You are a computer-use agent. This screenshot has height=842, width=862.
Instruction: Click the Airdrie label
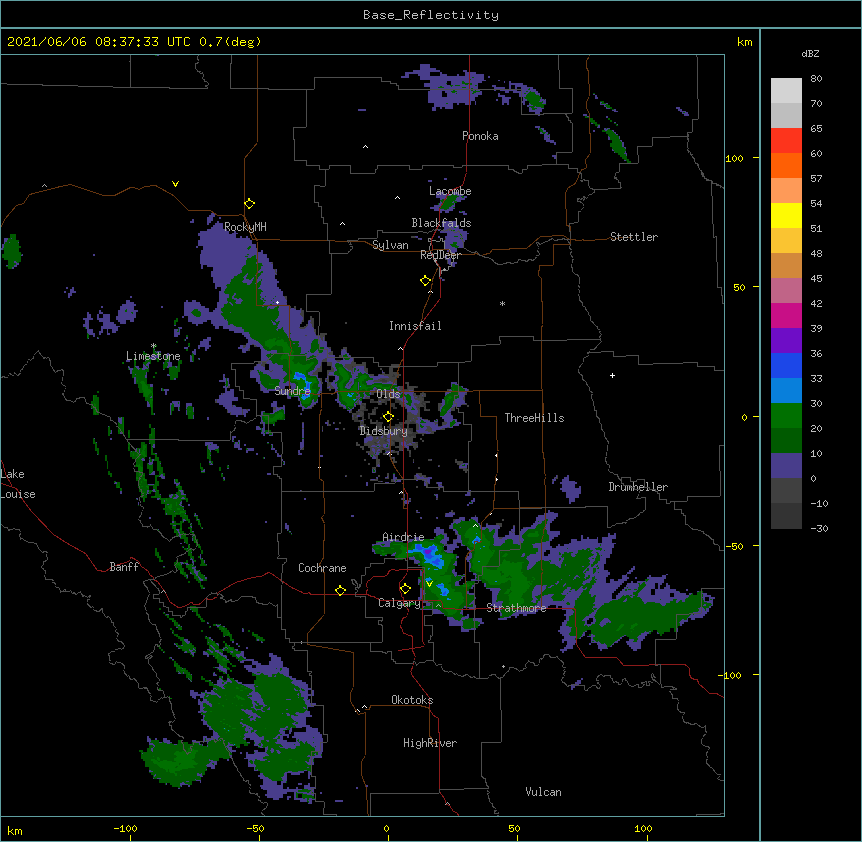pos(403,537)
